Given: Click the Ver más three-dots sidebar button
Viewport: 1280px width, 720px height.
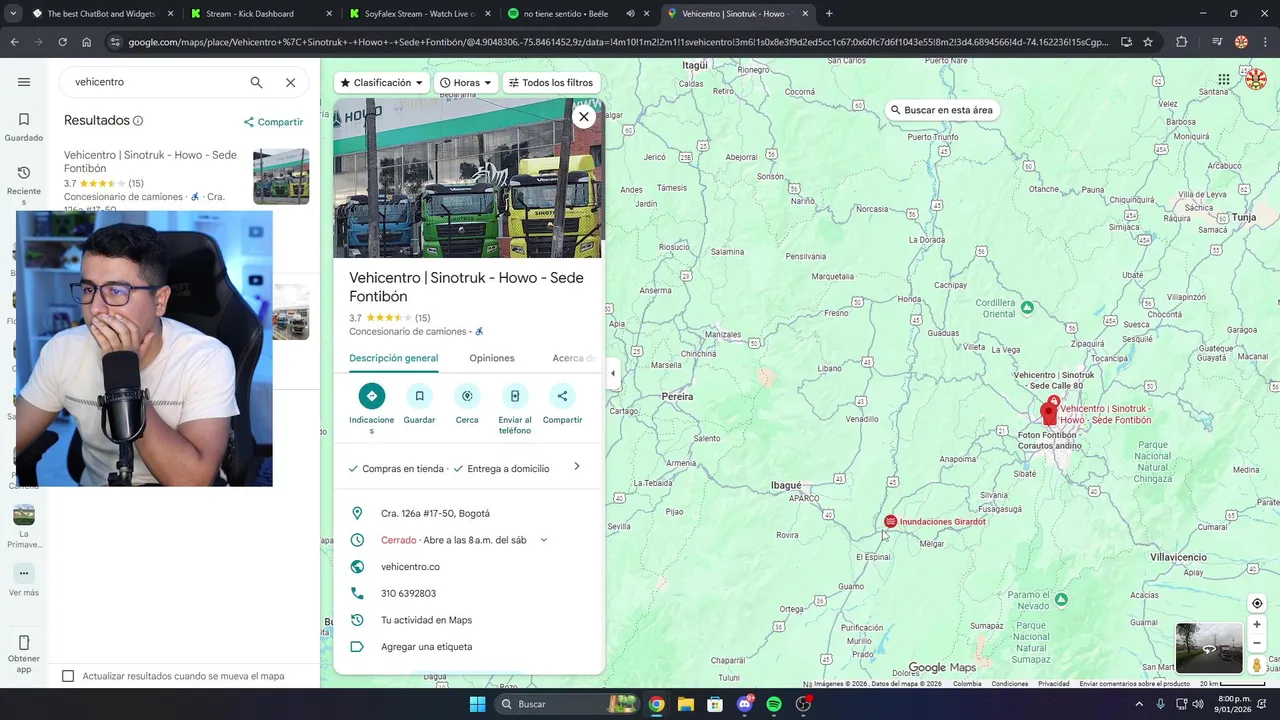Looking at the screenshot, I should point(24,574).
